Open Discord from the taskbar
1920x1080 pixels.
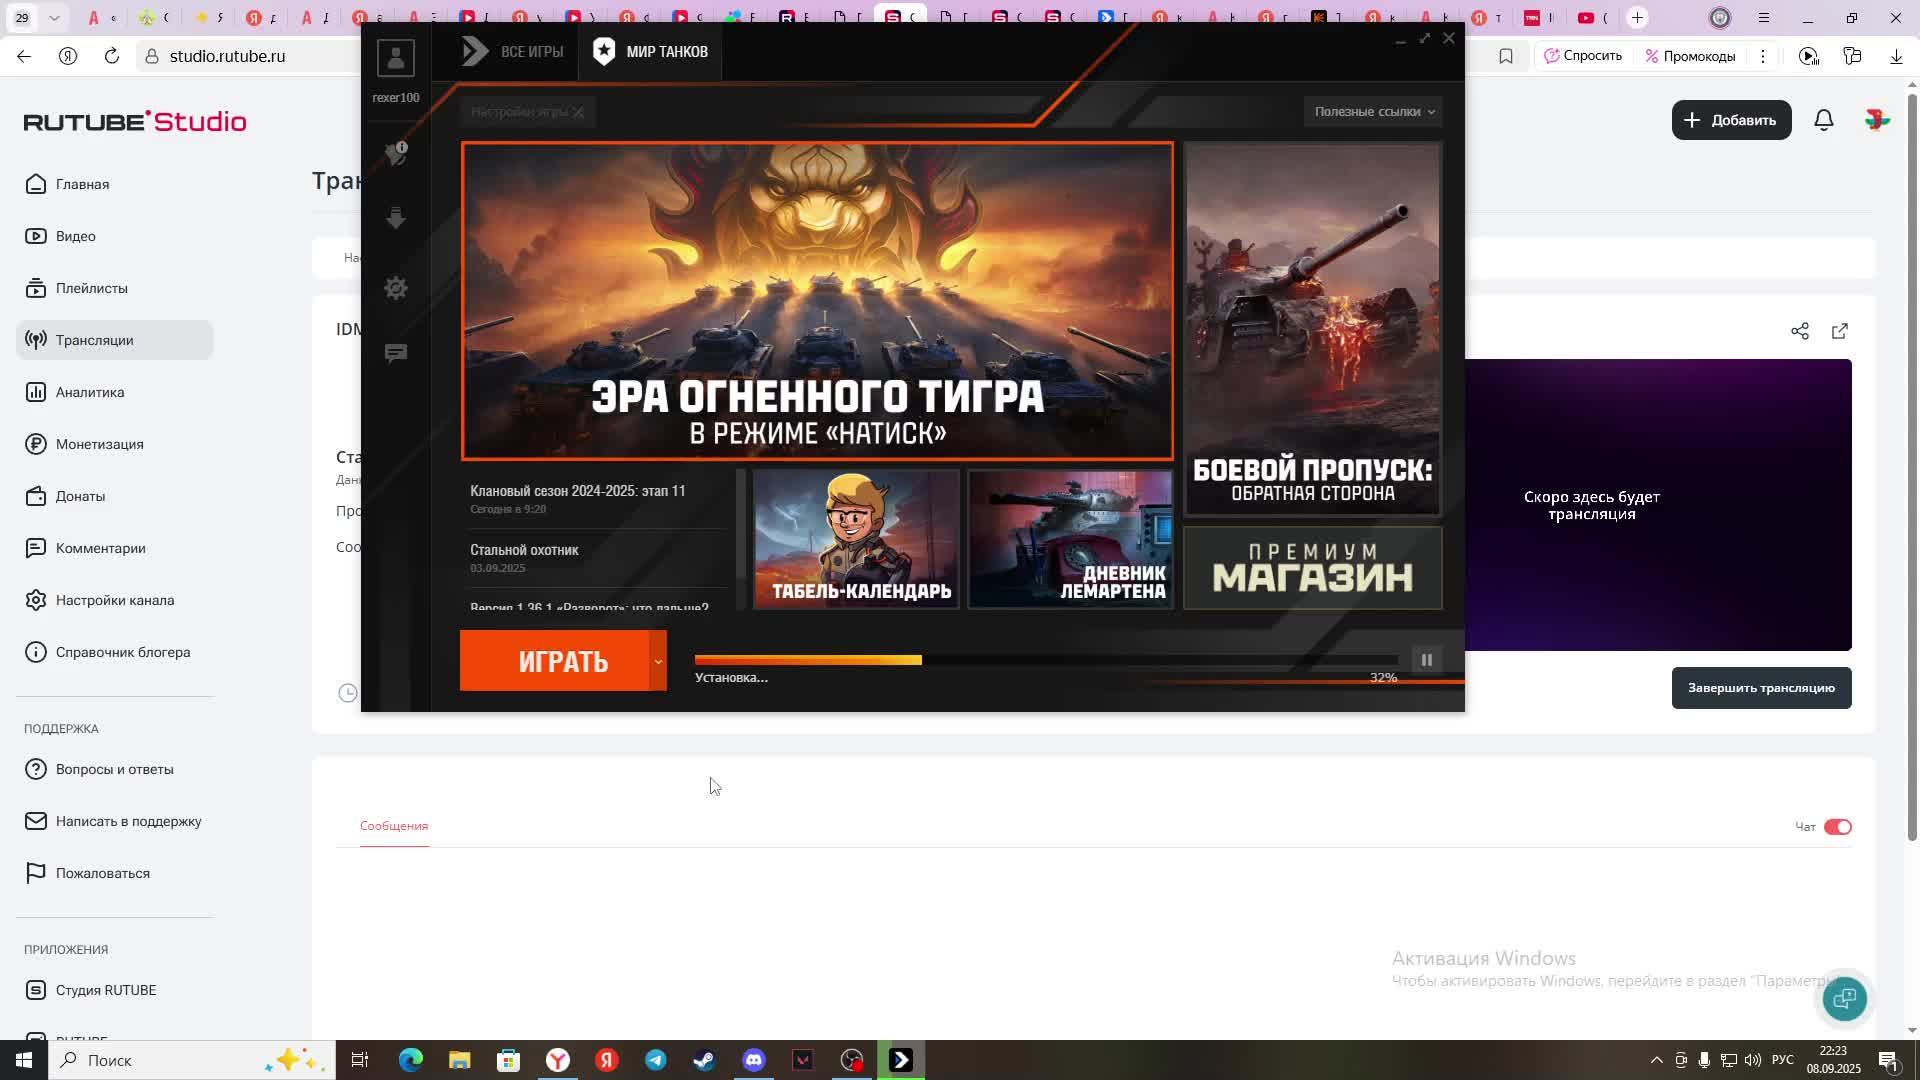tap(754, 1060)
